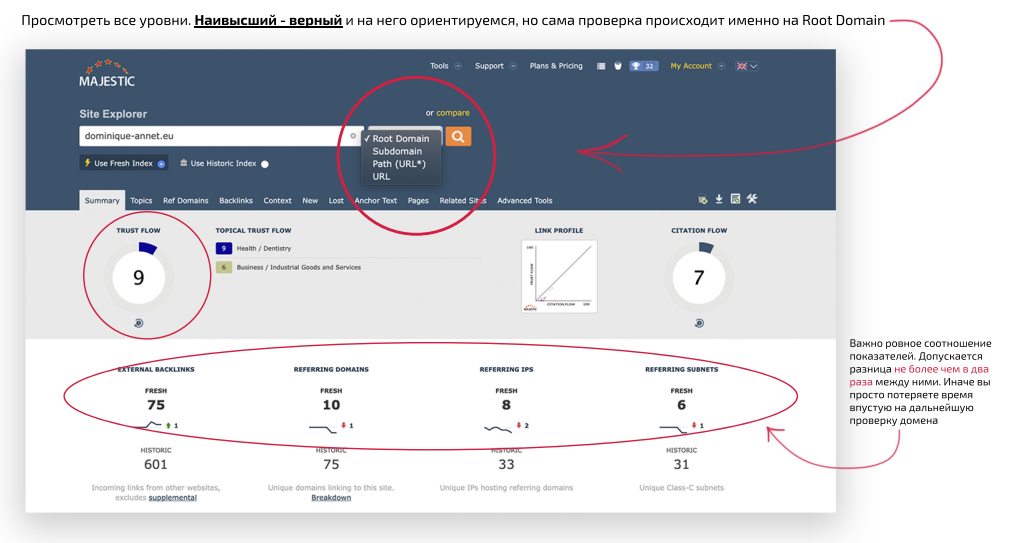
Task: Click the My Account link
Action: click(691, 66)
